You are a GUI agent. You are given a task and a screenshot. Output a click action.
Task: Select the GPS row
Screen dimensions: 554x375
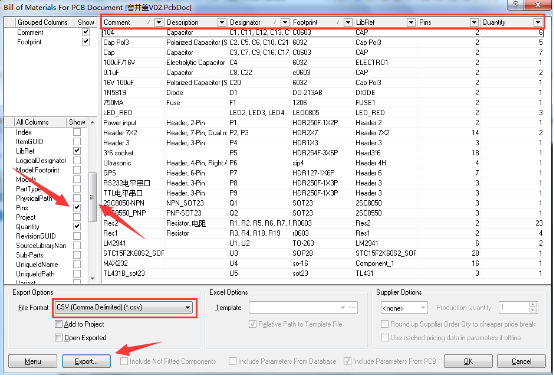coord(323,173)
